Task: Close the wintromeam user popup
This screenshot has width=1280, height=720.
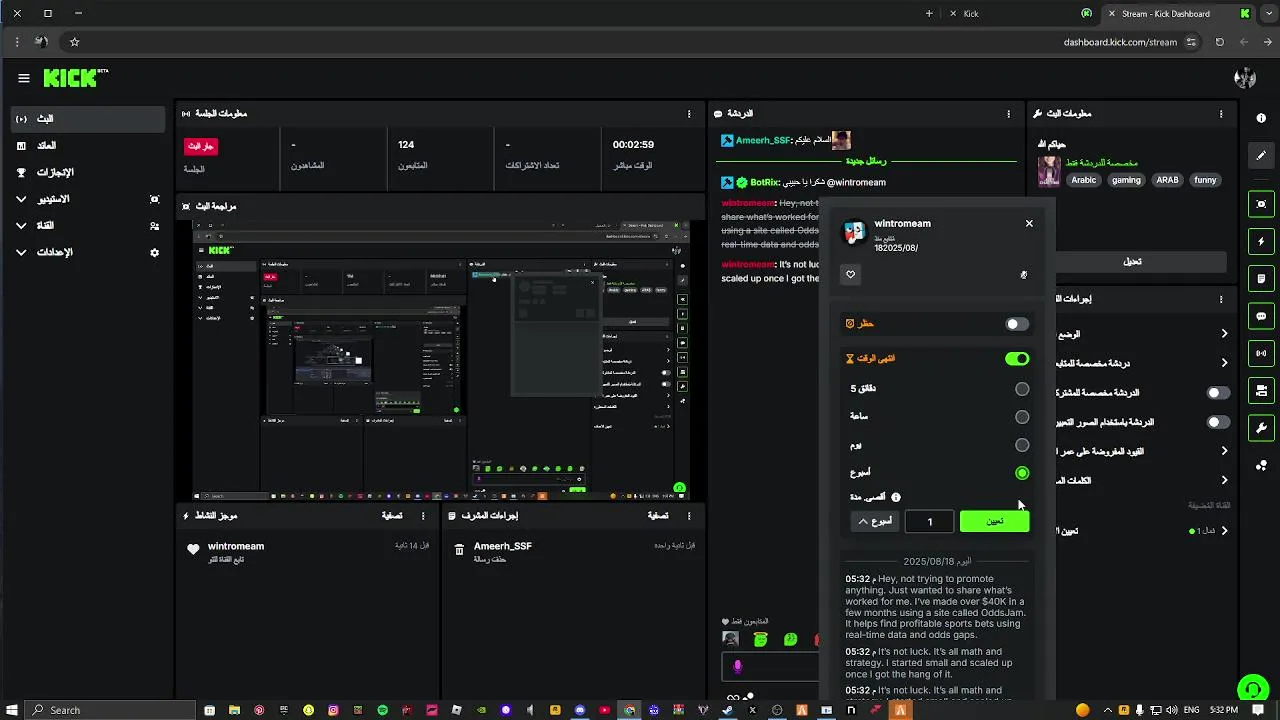Action: [x=1029, y=224]
